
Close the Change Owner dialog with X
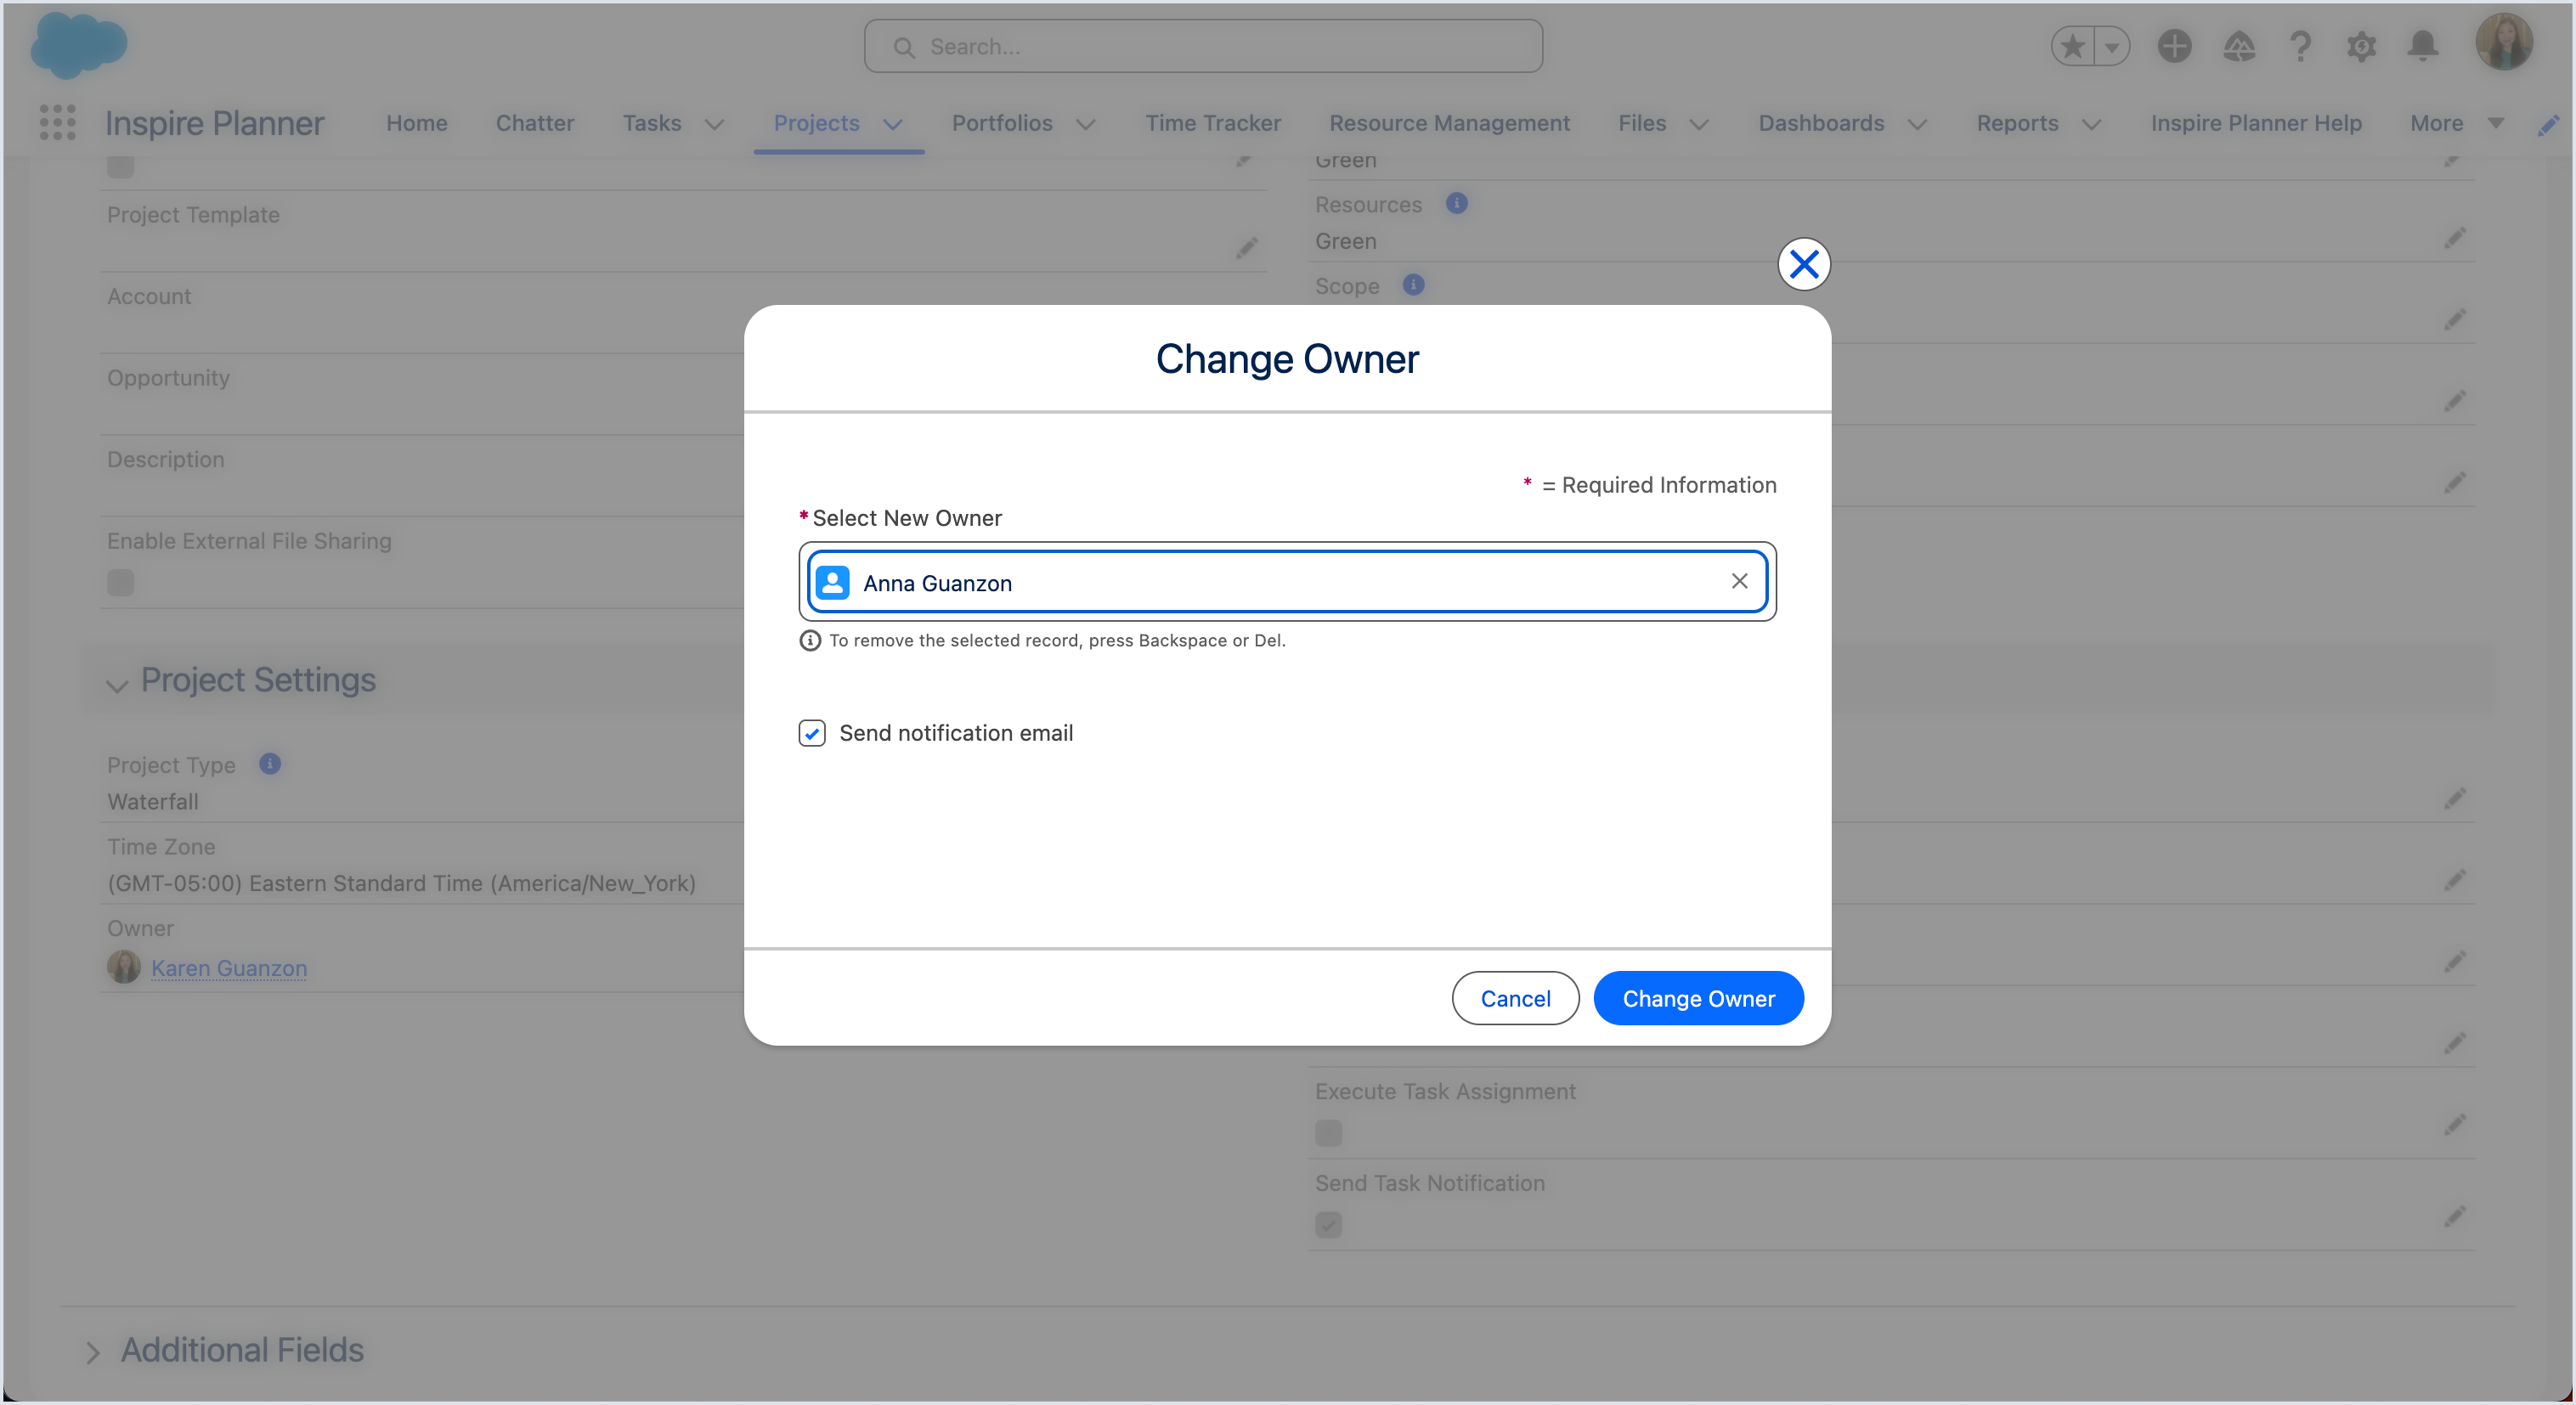pos(1804,264)
